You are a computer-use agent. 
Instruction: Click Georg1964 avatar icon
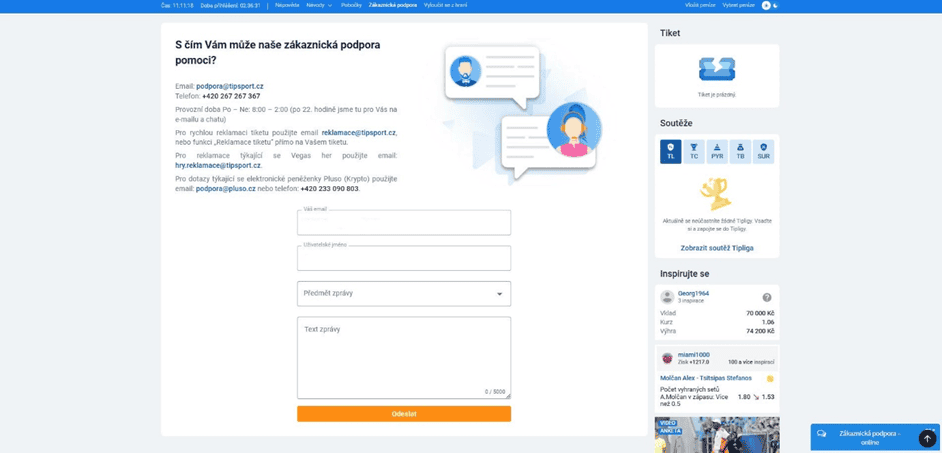point(667,297)
